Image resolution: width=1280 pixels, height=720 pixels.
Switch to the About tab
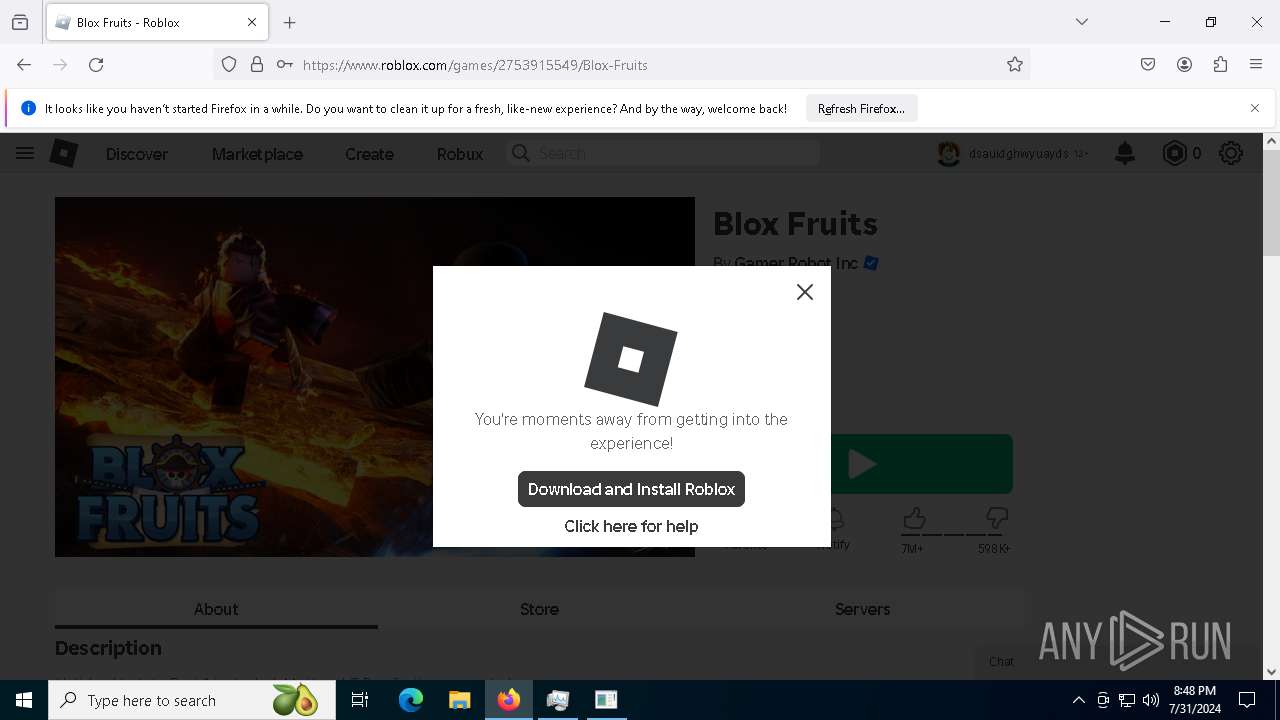point(216,609)
